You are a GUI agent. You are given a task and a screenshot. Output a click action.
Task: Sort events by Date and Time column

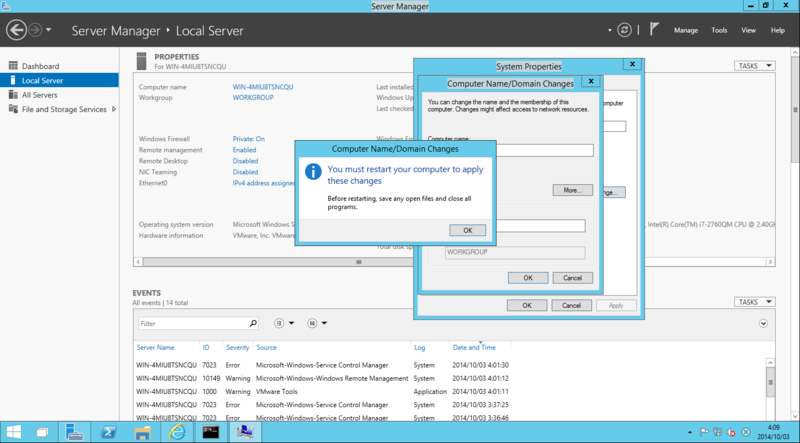[474, 347]
